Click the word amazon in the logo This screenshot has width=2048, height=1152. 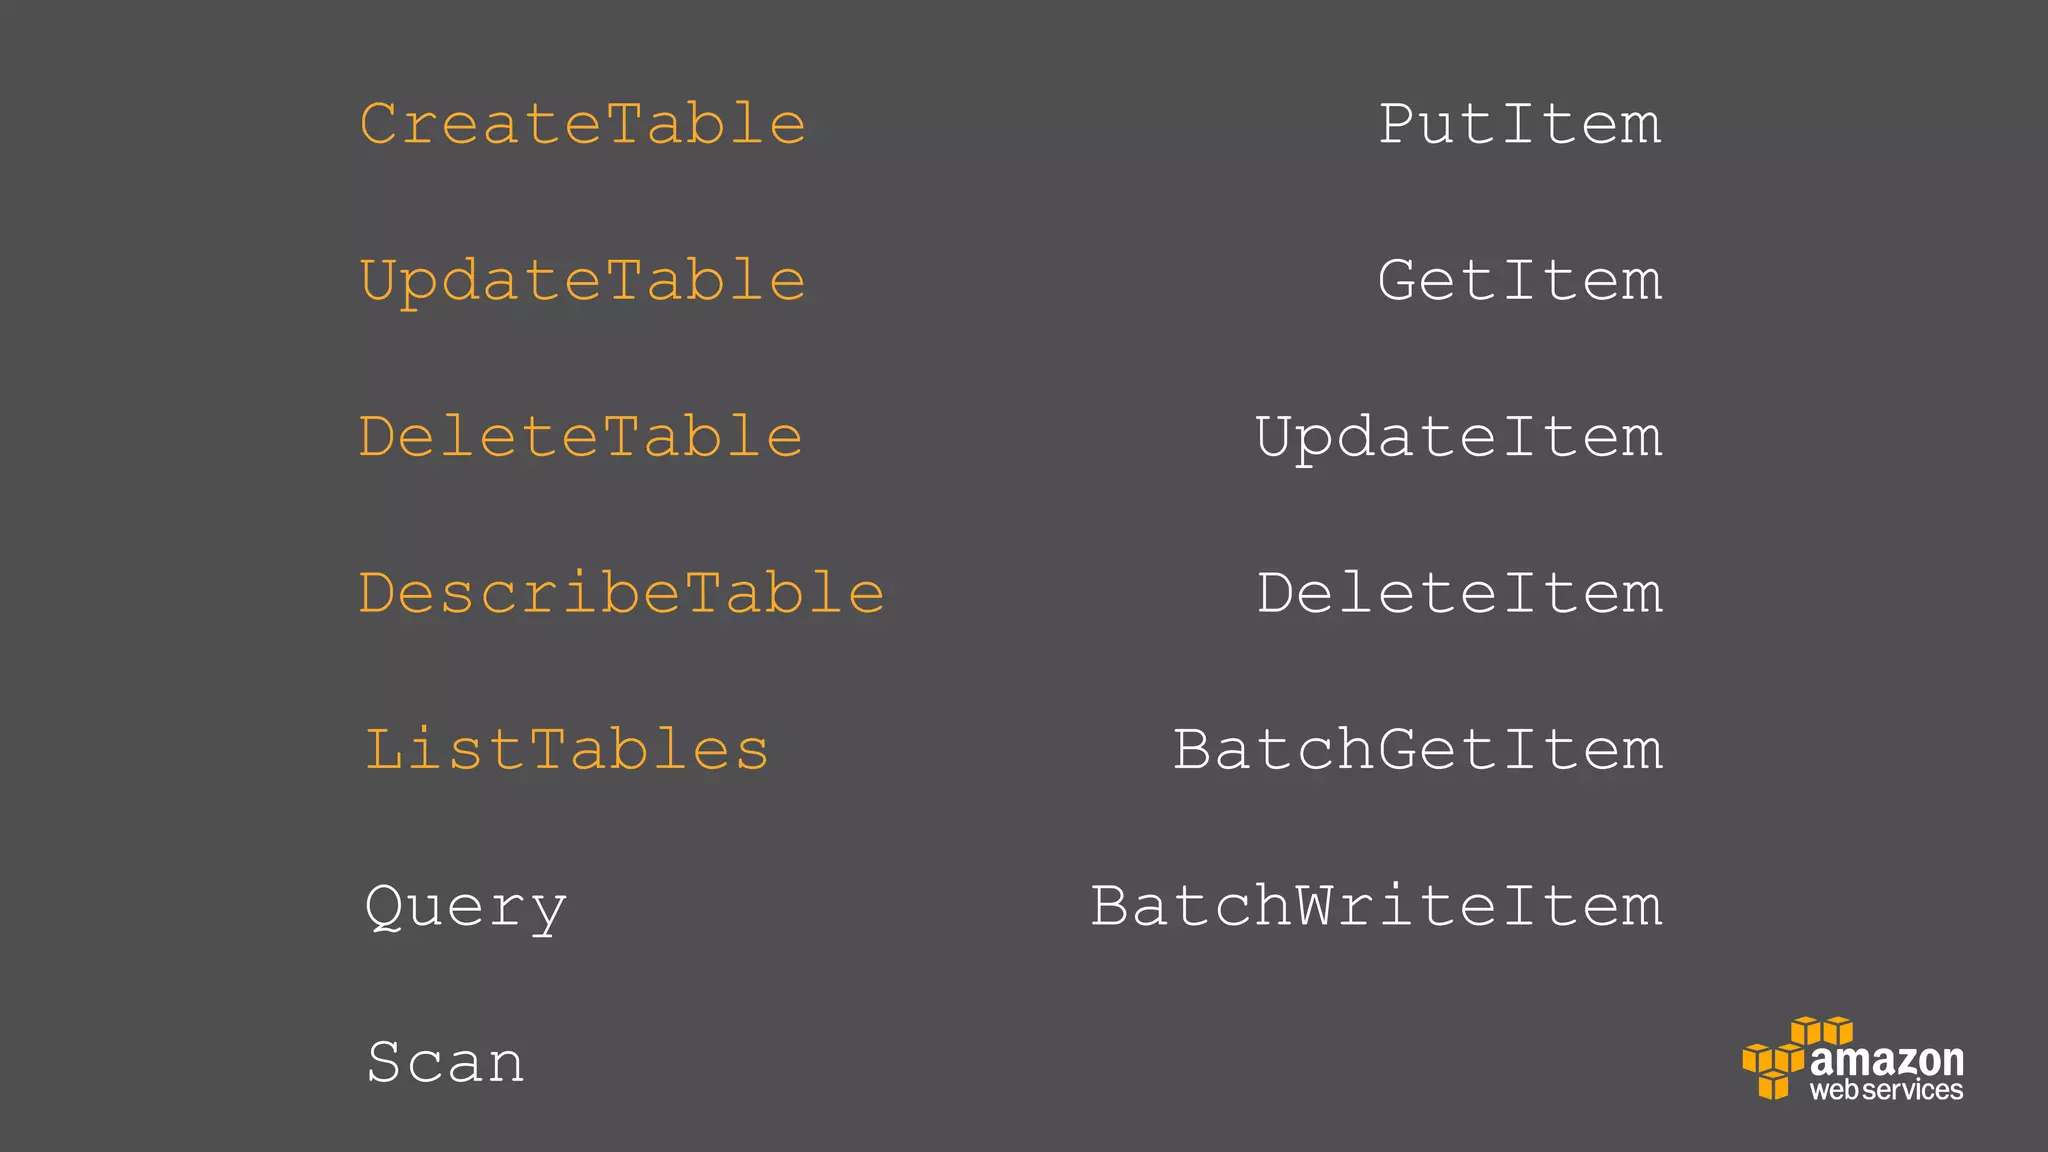(x=1887, y=1059)
